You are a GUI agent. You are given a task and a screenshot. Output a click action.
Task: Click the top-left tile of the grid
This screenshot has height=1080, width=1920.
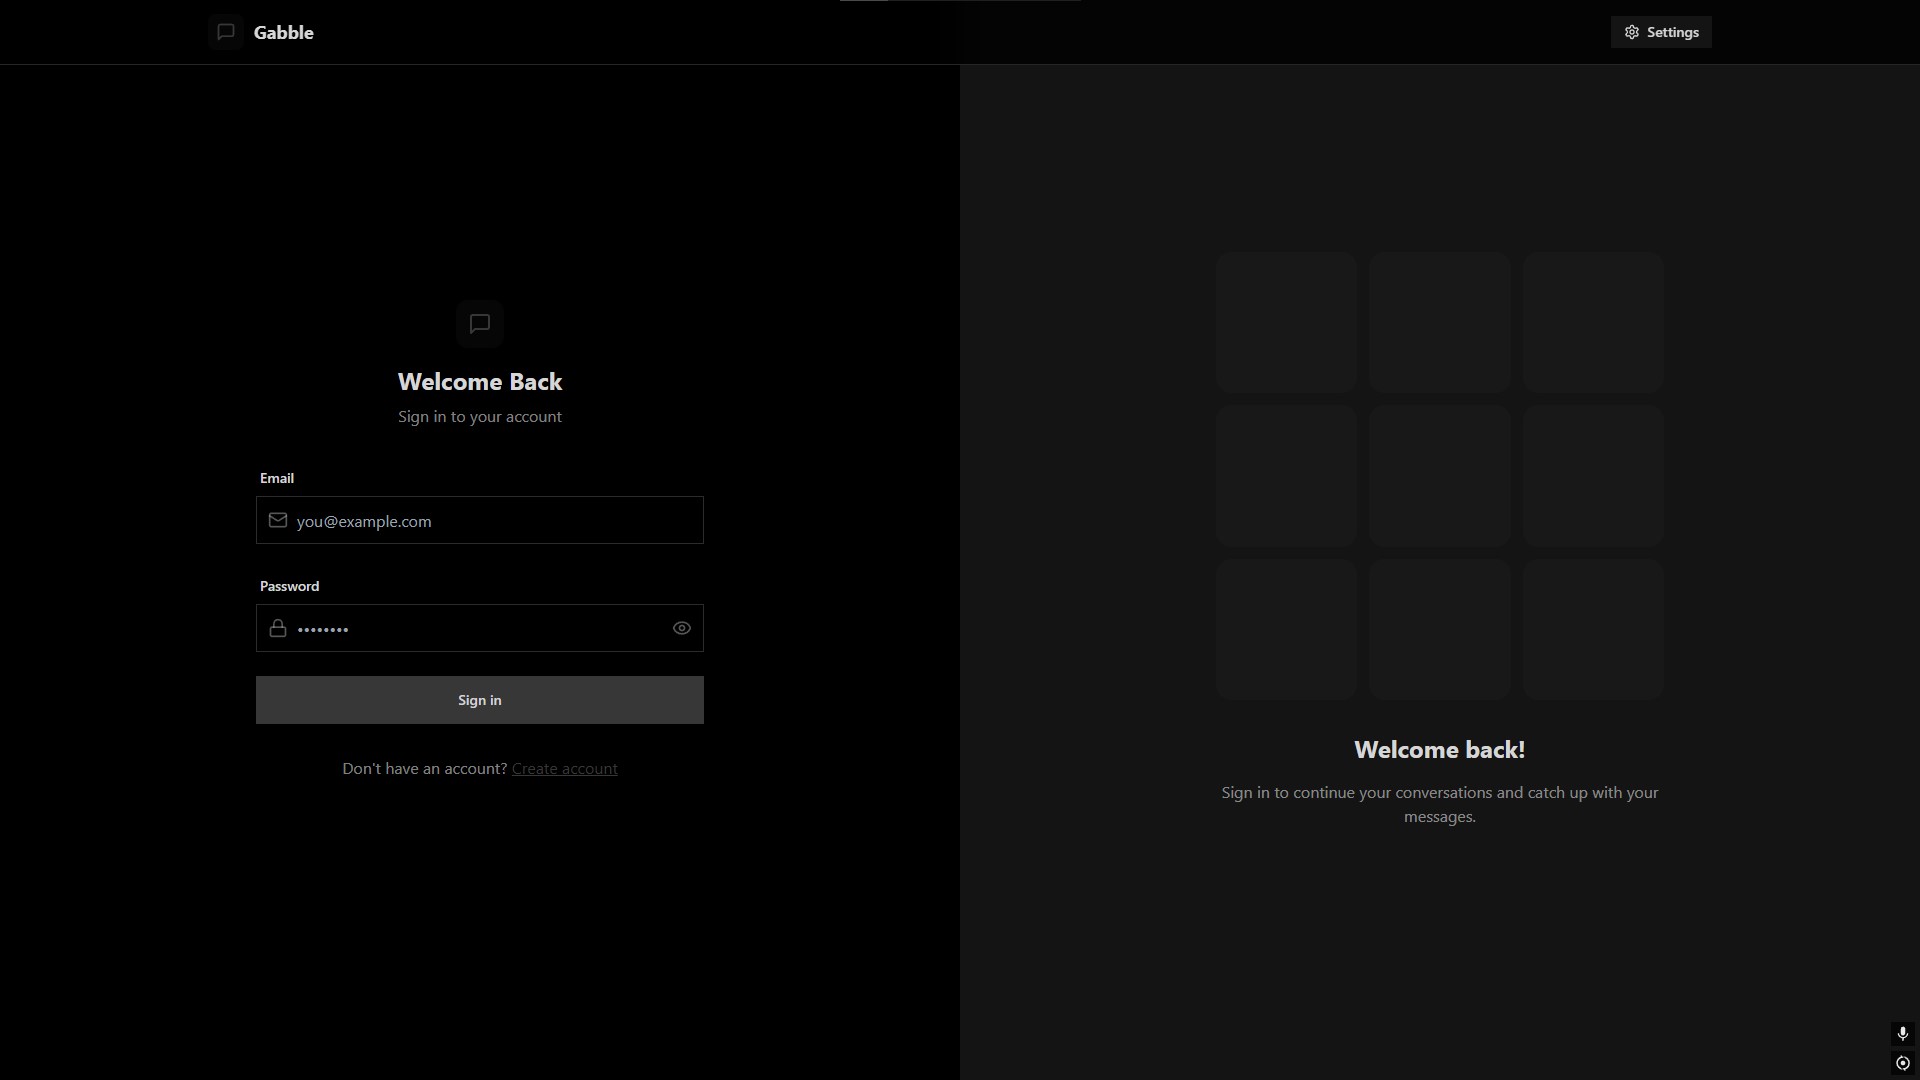click(x=1286, y=322)
